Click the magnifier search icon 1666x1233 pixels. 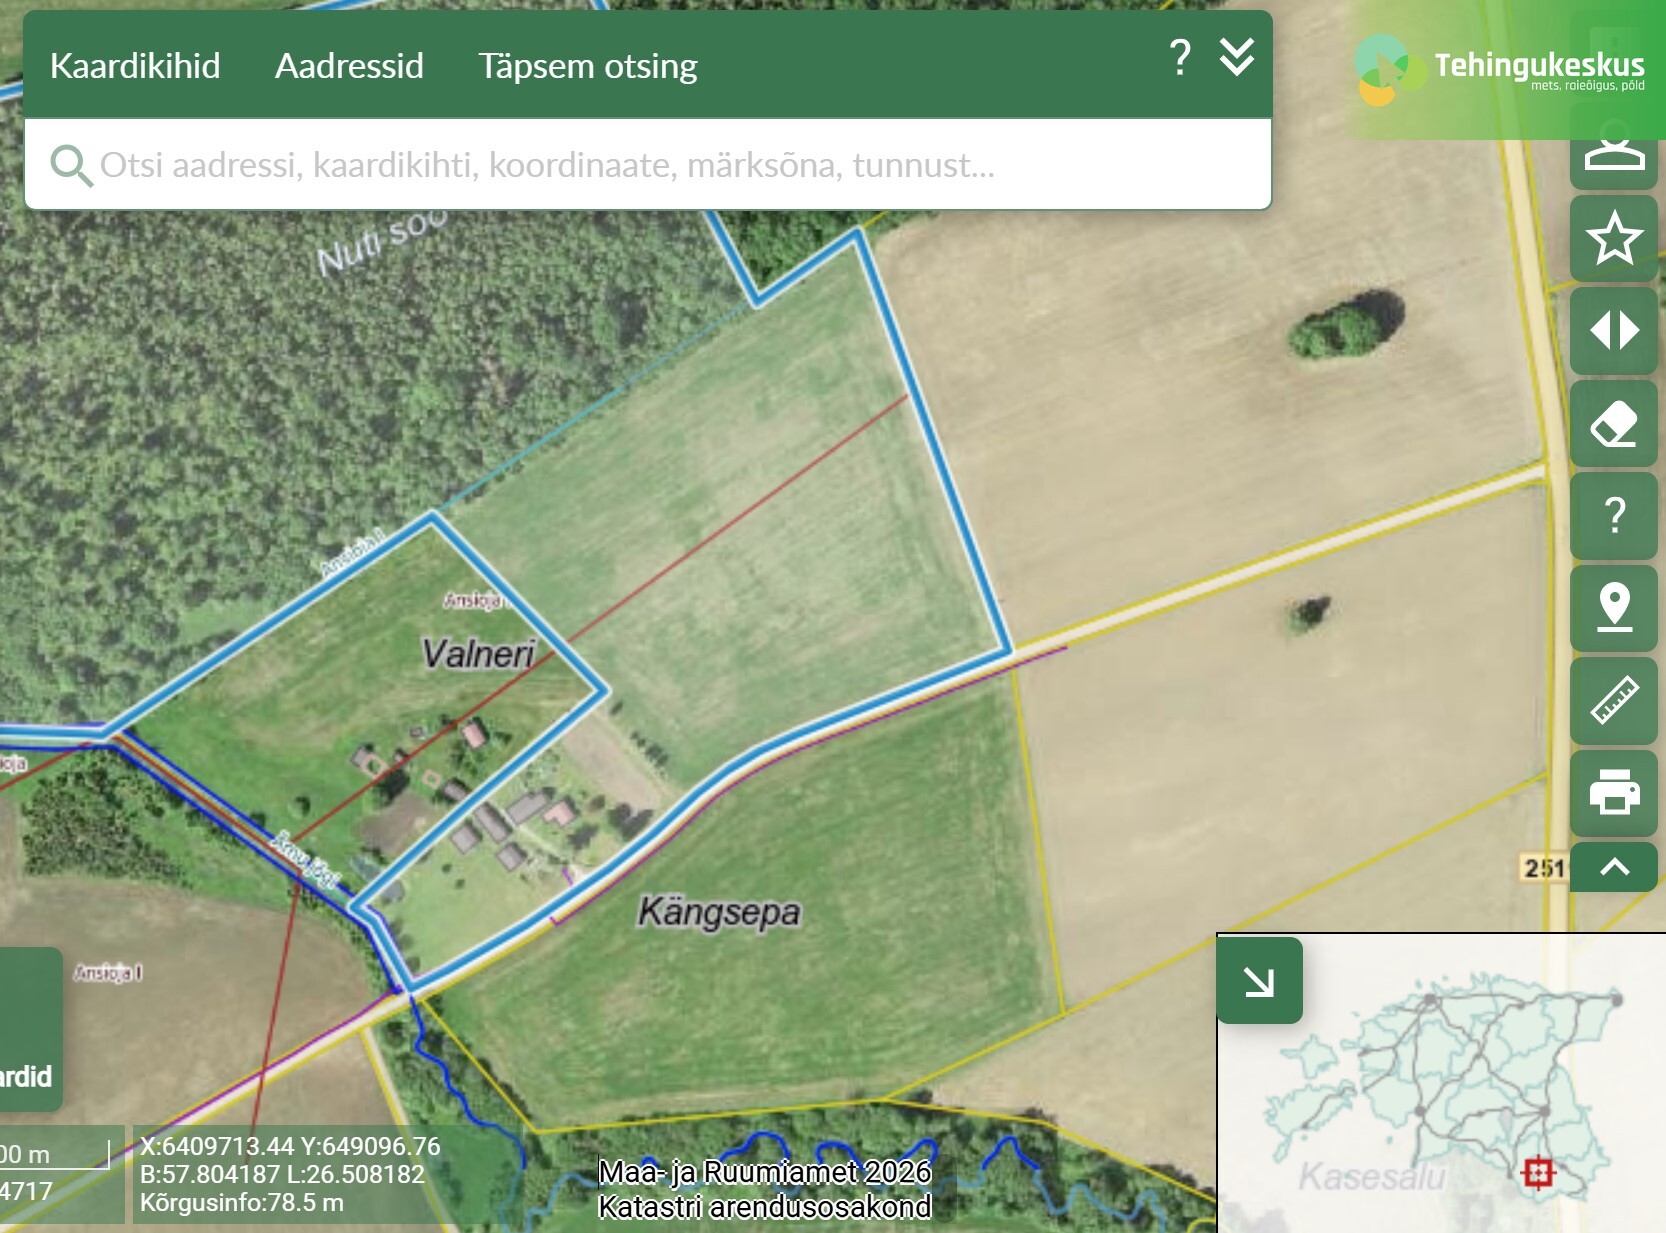click(70, 166)
